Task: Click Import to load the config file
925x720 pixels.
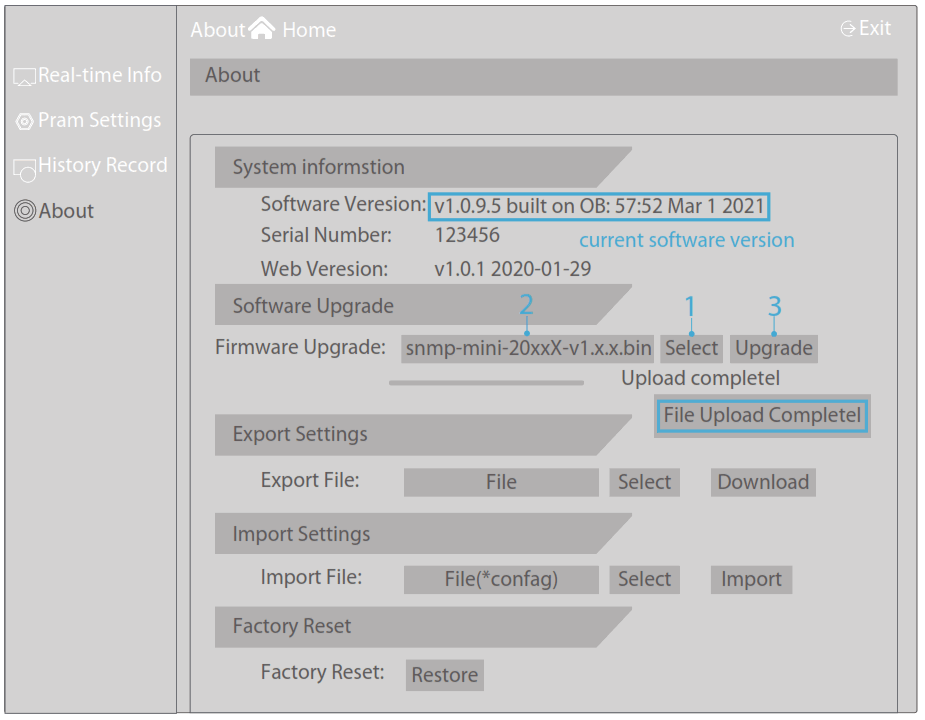Action: point(751,580)
